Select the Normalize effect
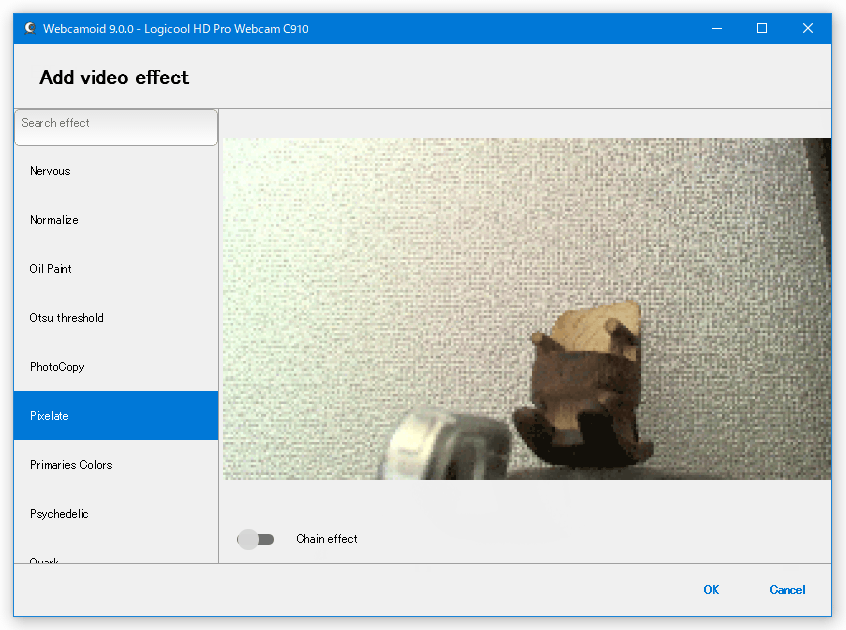 [116, 220]
